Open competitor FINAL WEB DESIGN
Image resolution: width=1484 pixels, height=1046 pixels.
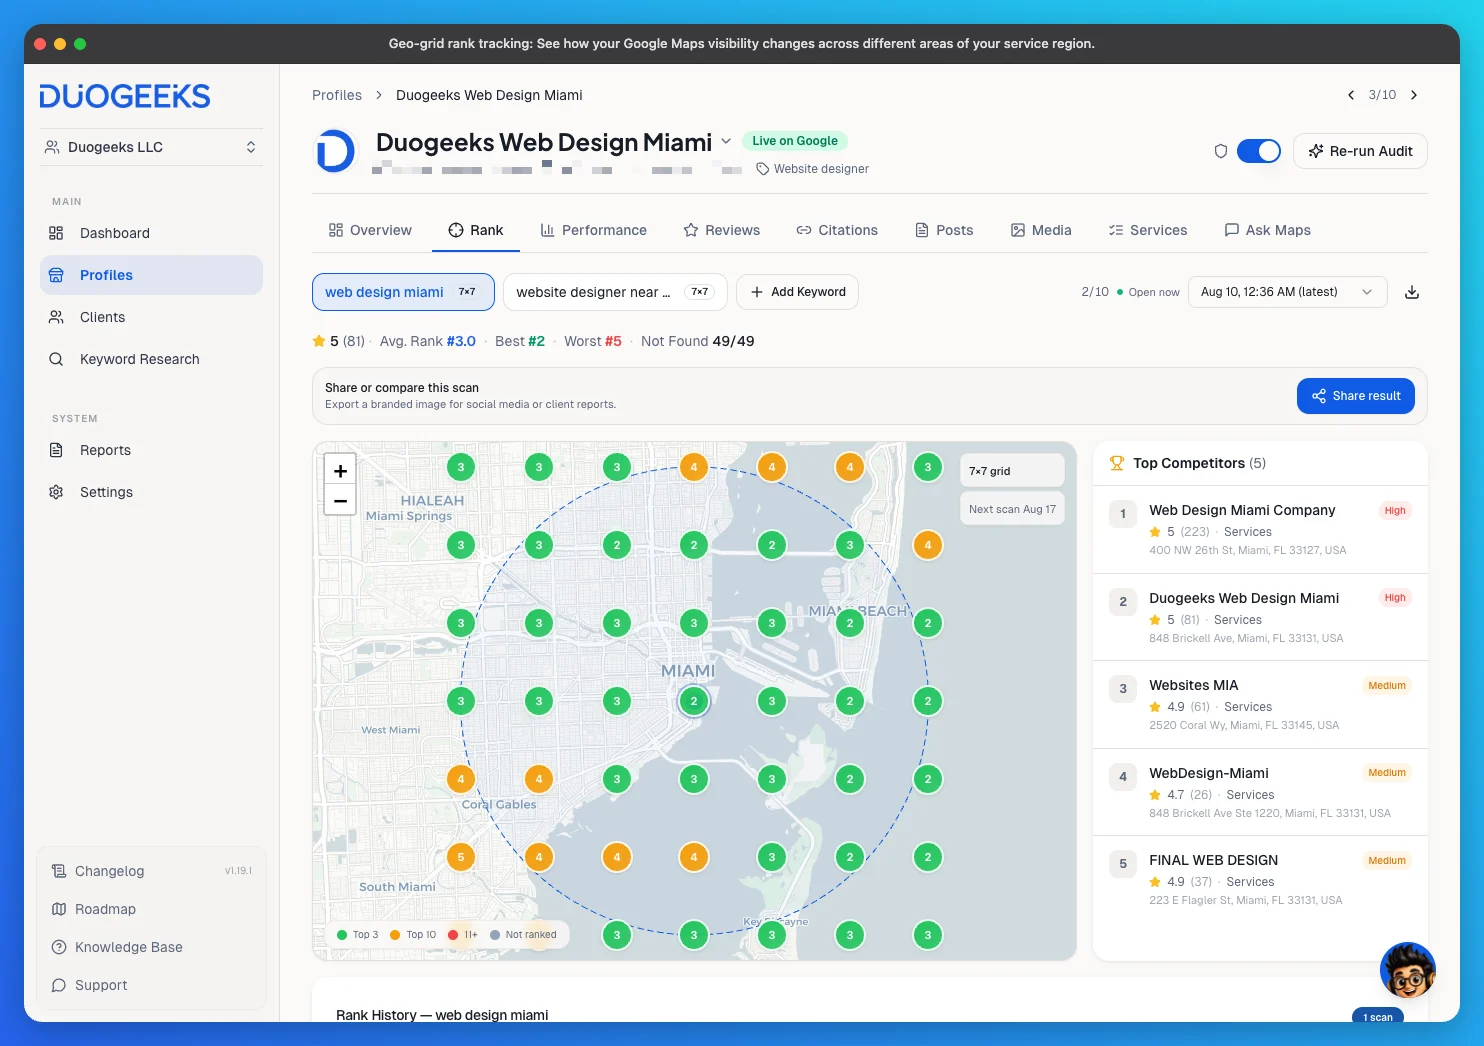point(1260,879)
